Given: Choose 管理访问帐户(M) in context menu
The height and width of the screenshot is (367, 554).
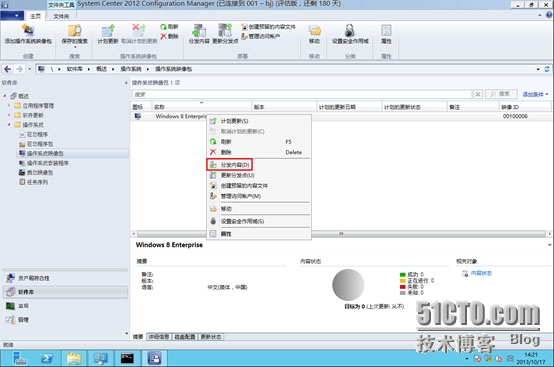Looking at the screenshot, I should pos(259,196).
